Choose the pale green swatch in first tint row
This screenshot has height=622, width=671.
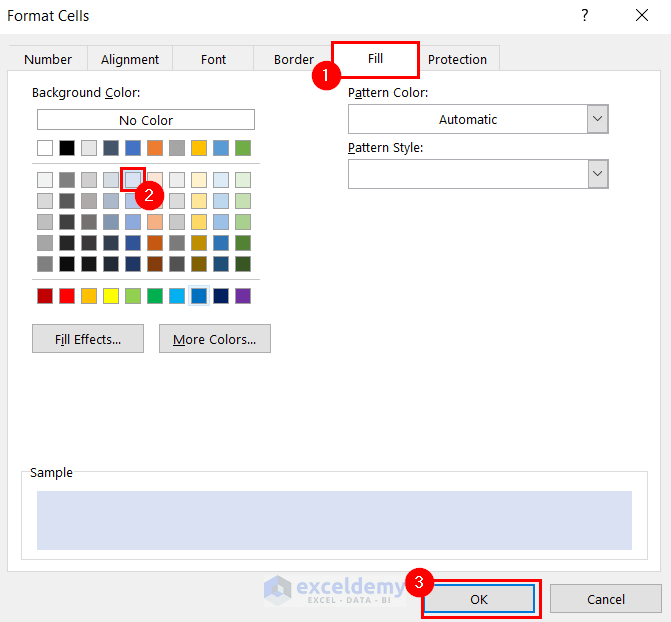click(243, 180)
